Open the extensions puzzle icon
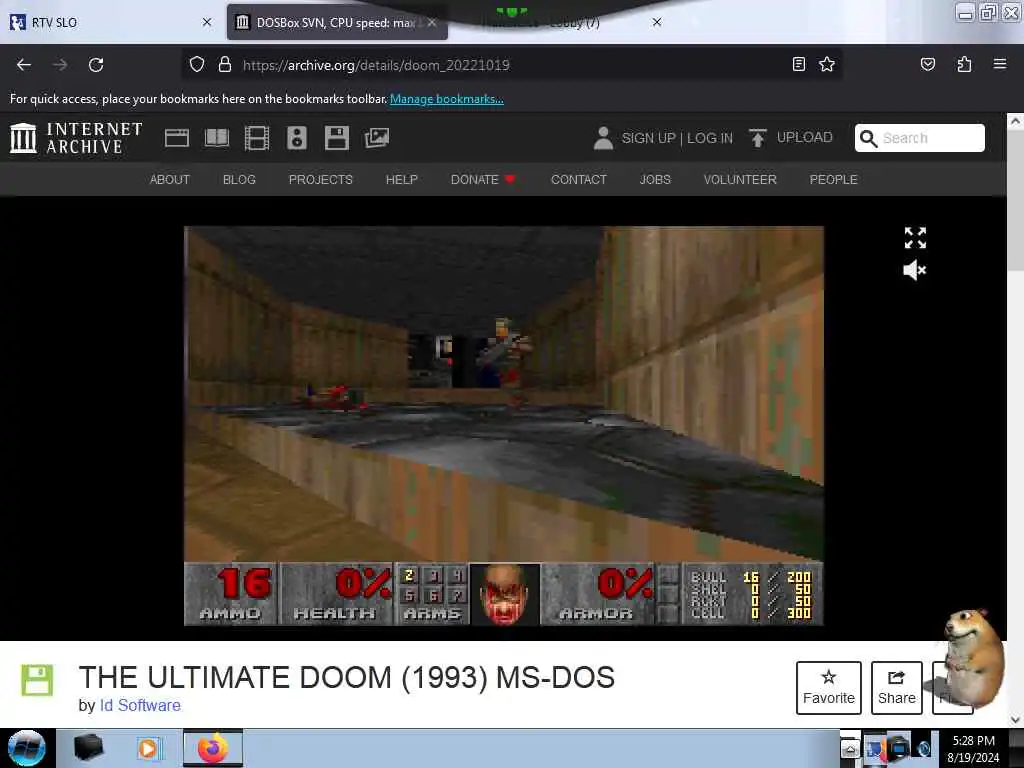Viewport: 1024px width, 768px height. tap(964, 64)
